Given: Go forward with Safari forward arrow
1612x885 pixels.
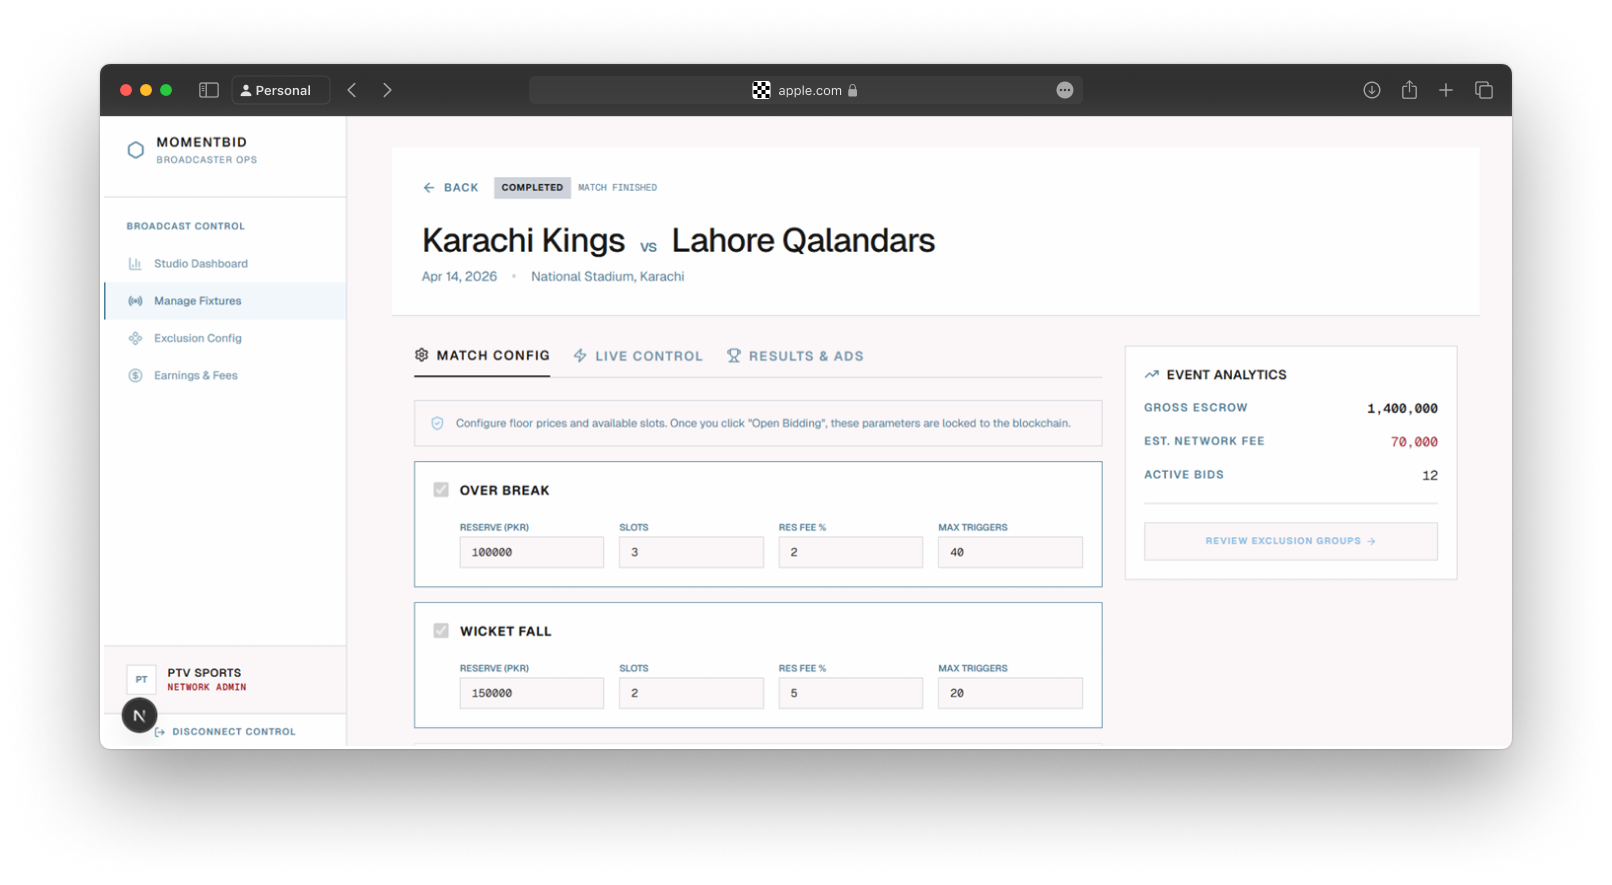Looking at the screenshot, I should coord(387,90).
